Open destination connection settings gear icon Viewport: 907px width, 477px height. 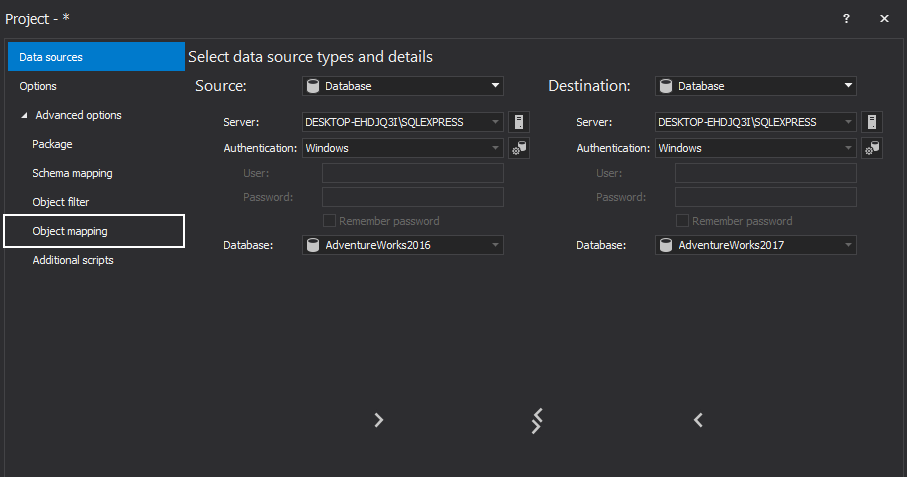click(x=871, y=148)
